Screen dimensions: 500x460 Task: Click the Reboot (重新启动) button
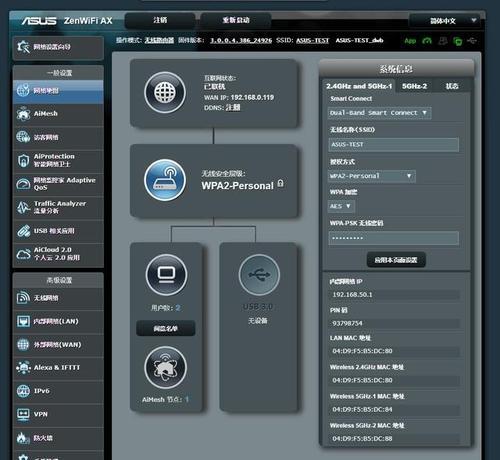tap(236, 20)
